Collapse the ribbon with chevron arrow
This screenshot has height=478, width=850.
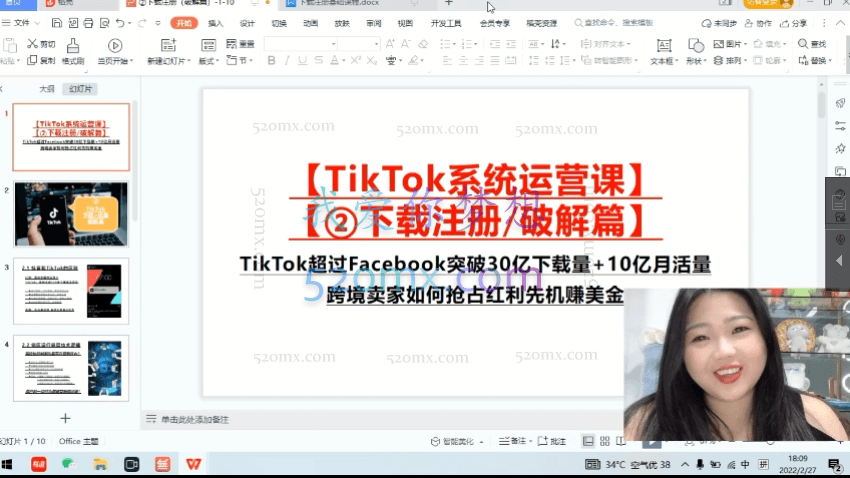click(x=840, y=23)
